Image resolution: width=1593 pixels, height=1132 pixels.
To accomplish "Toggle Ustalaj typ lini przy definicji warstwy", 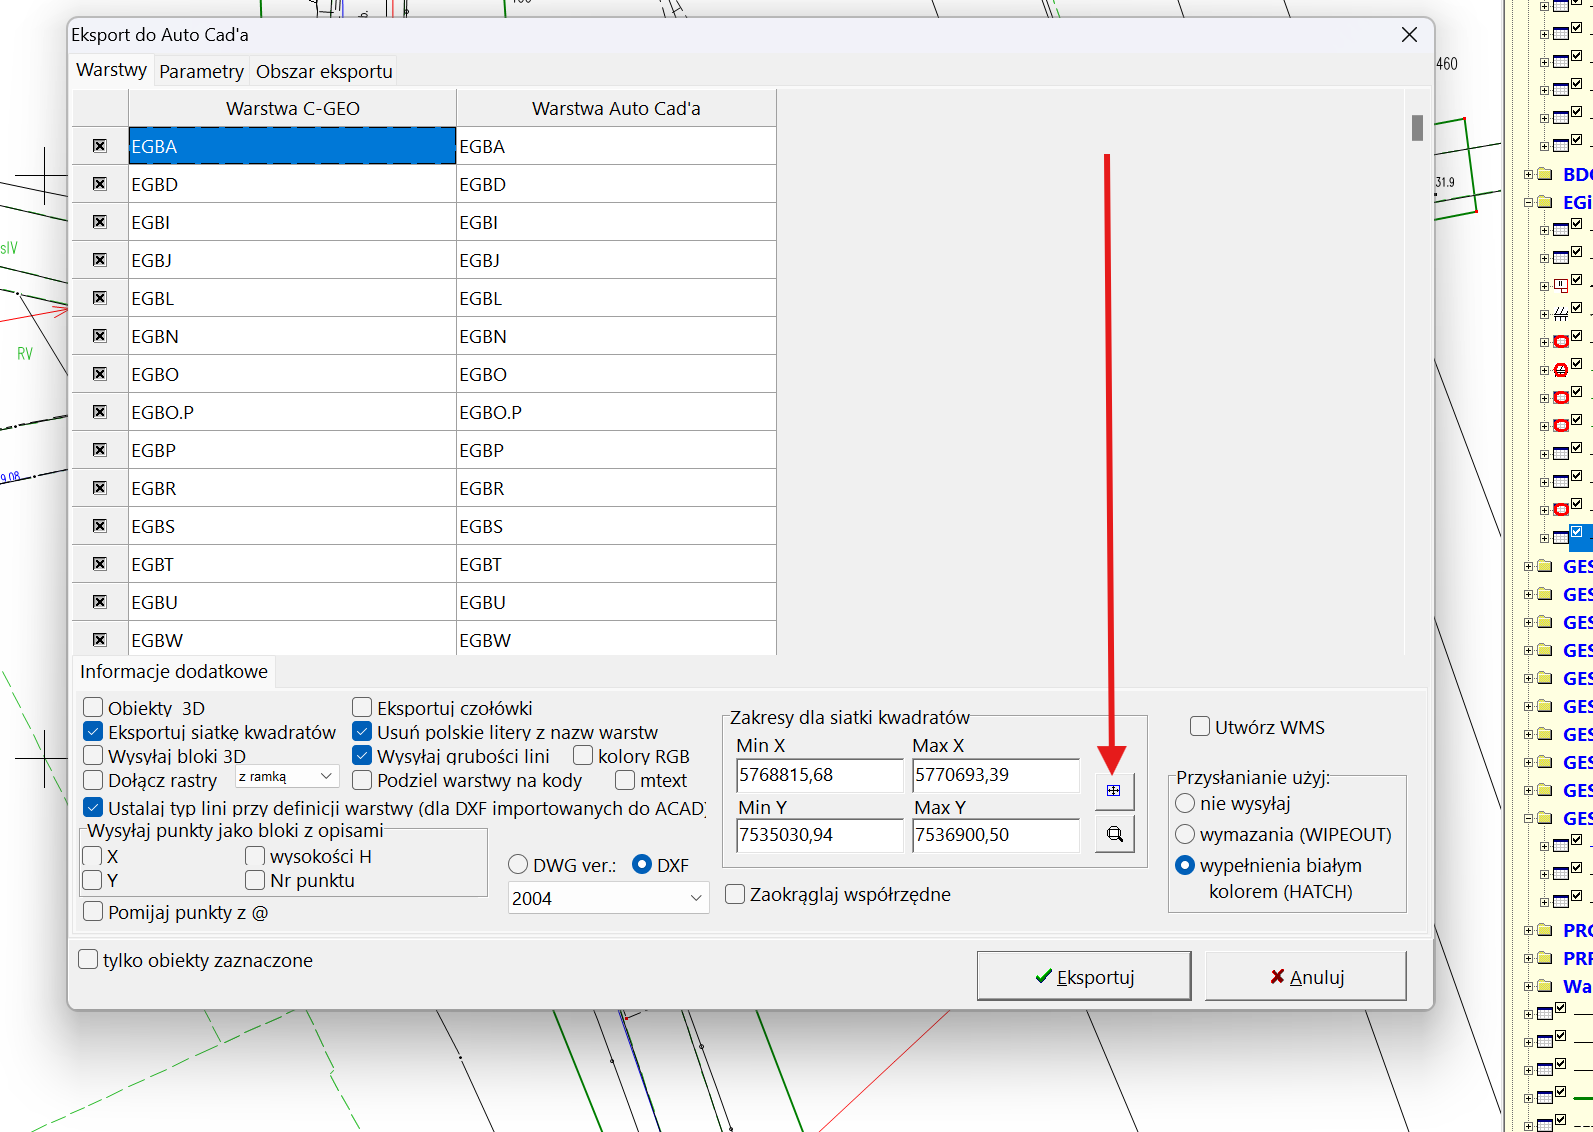I will [93, 808].
